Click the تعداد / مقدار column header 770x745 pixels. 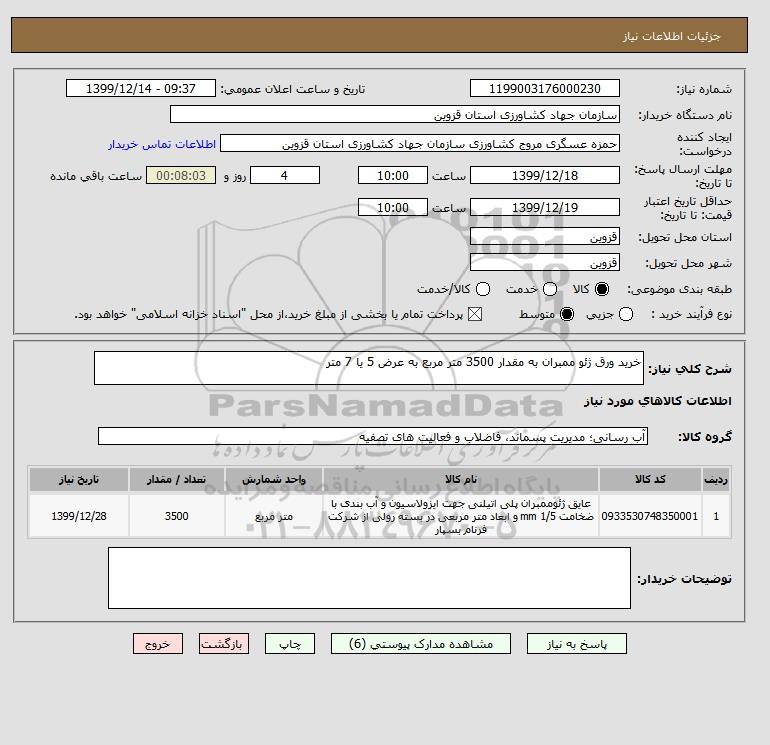coord(177,479)
